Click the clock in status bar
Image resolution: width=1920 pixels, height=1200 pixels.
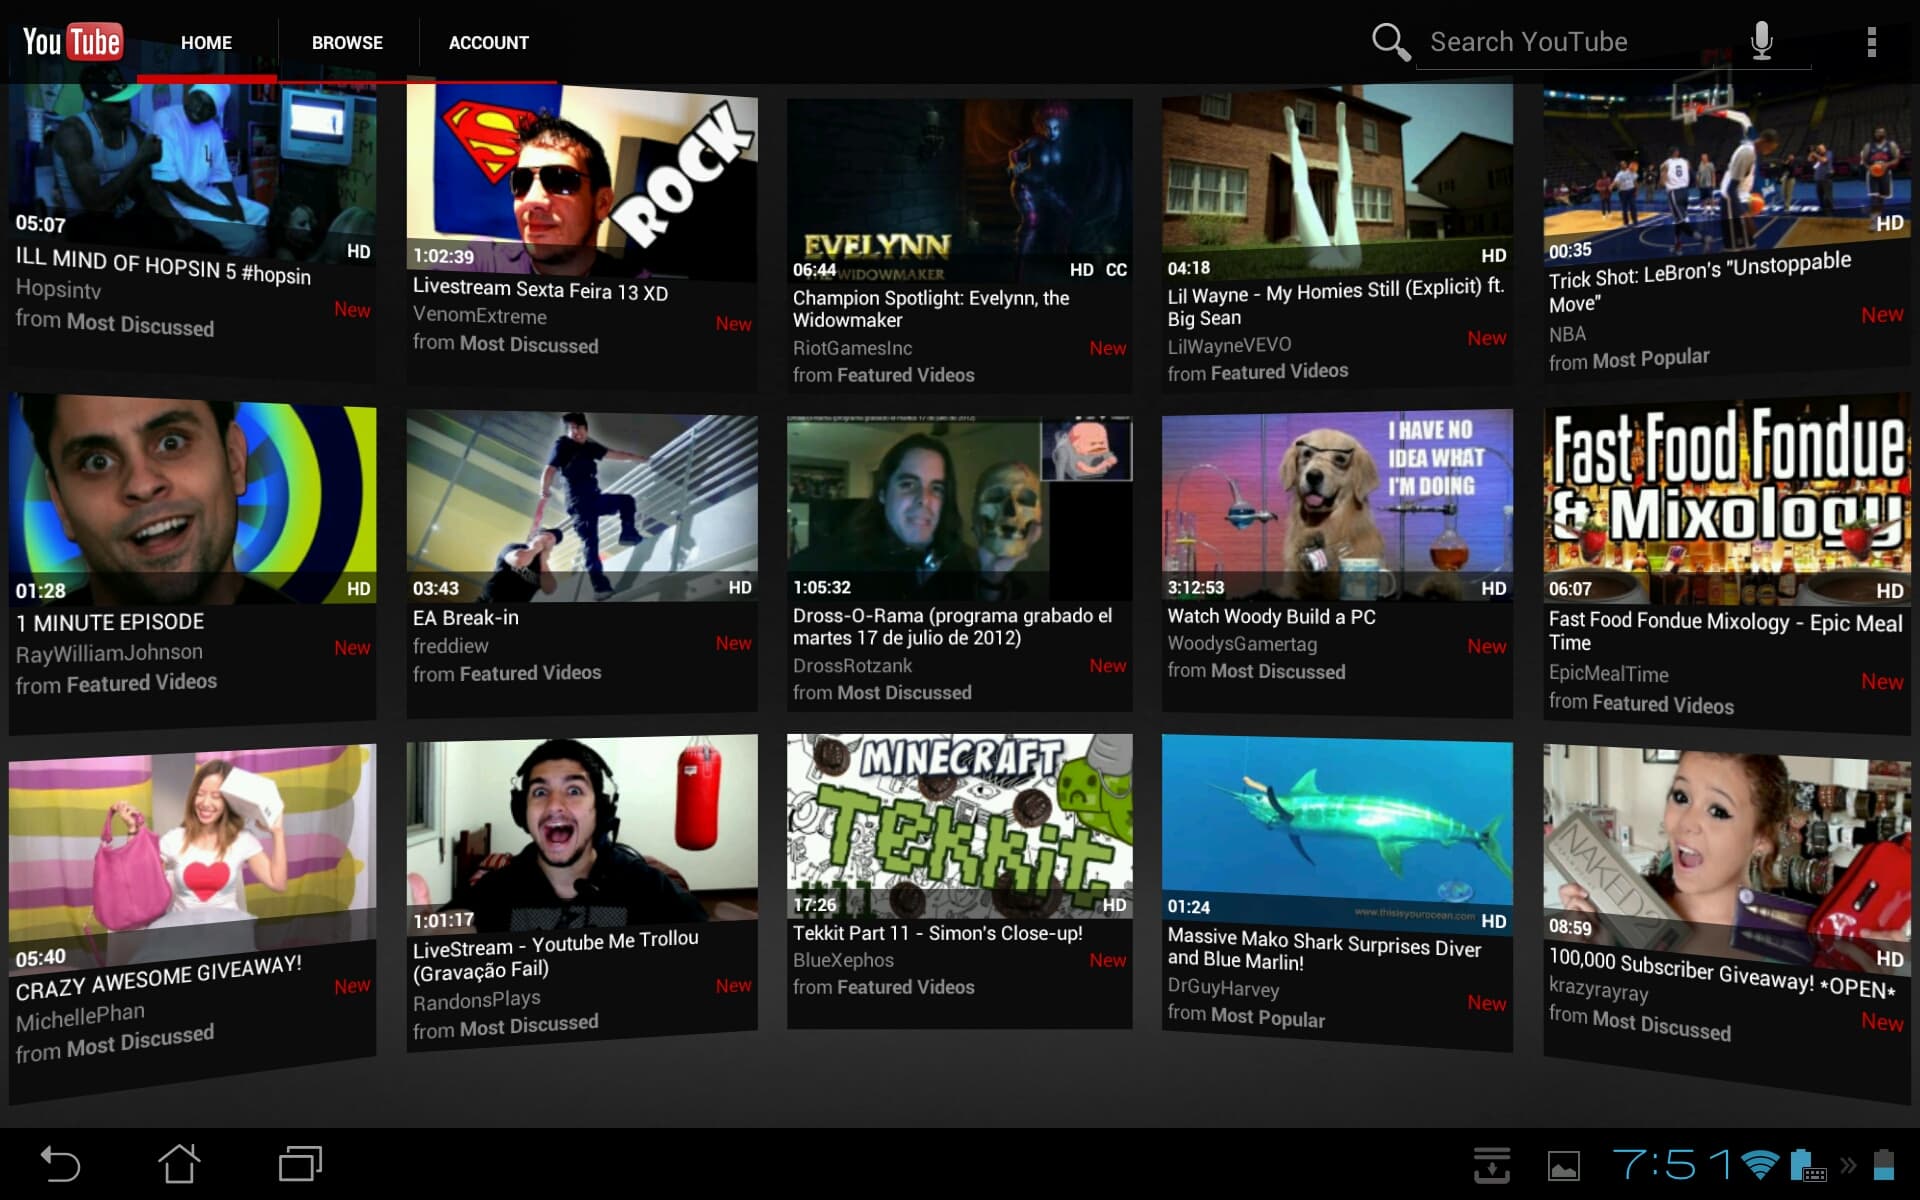click(1672, 1165)
